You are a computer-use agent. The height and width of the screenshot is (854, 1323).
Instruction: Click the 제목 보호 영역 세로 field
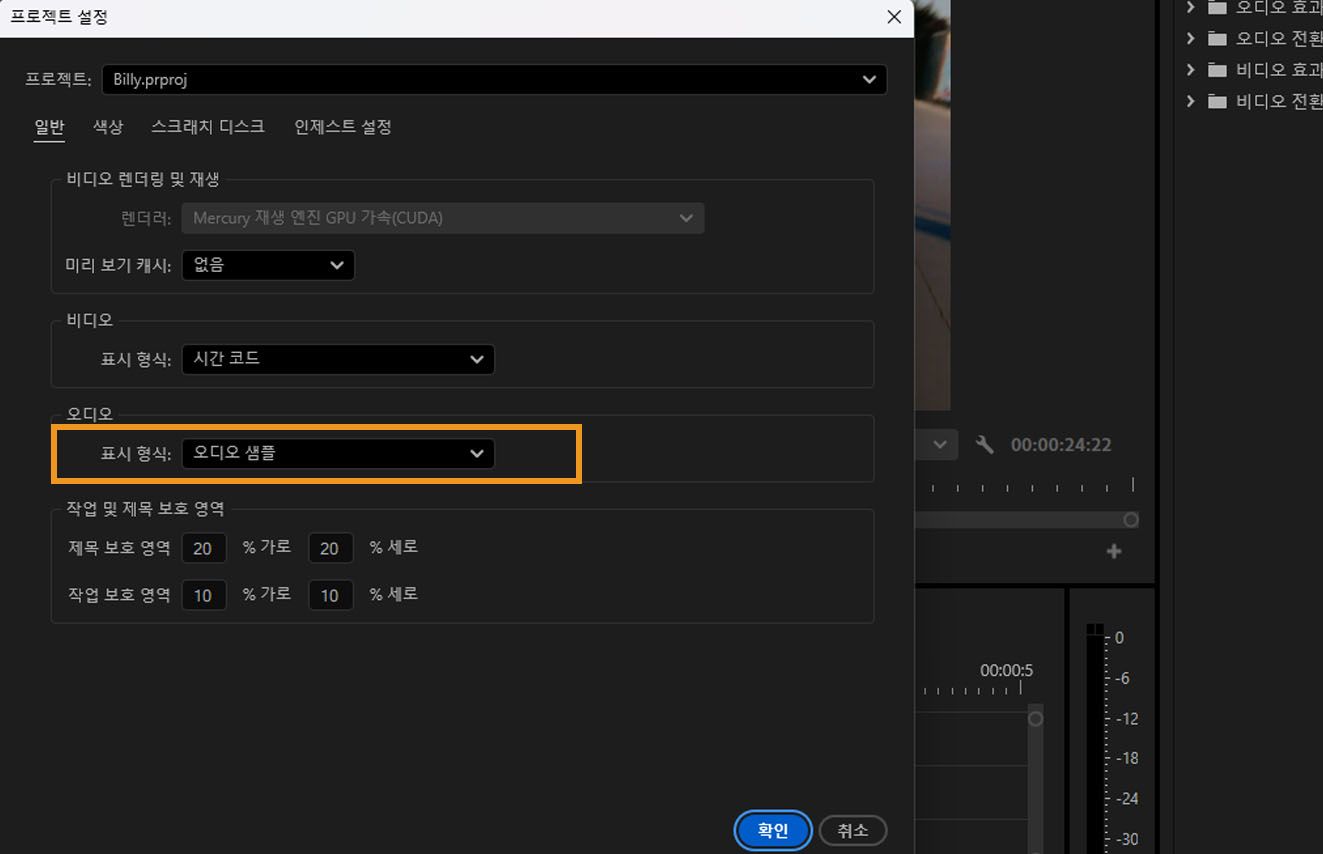(331, 548)
